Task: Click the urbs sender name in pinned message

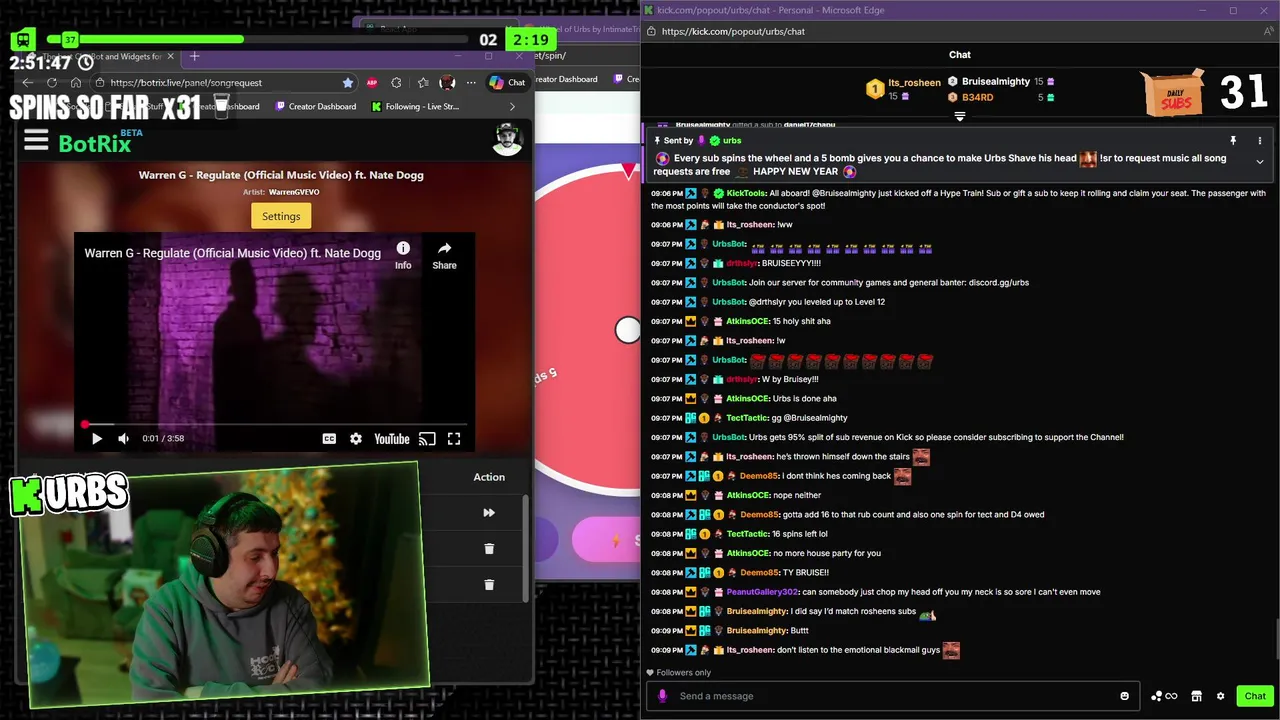Action: point(732,141)
